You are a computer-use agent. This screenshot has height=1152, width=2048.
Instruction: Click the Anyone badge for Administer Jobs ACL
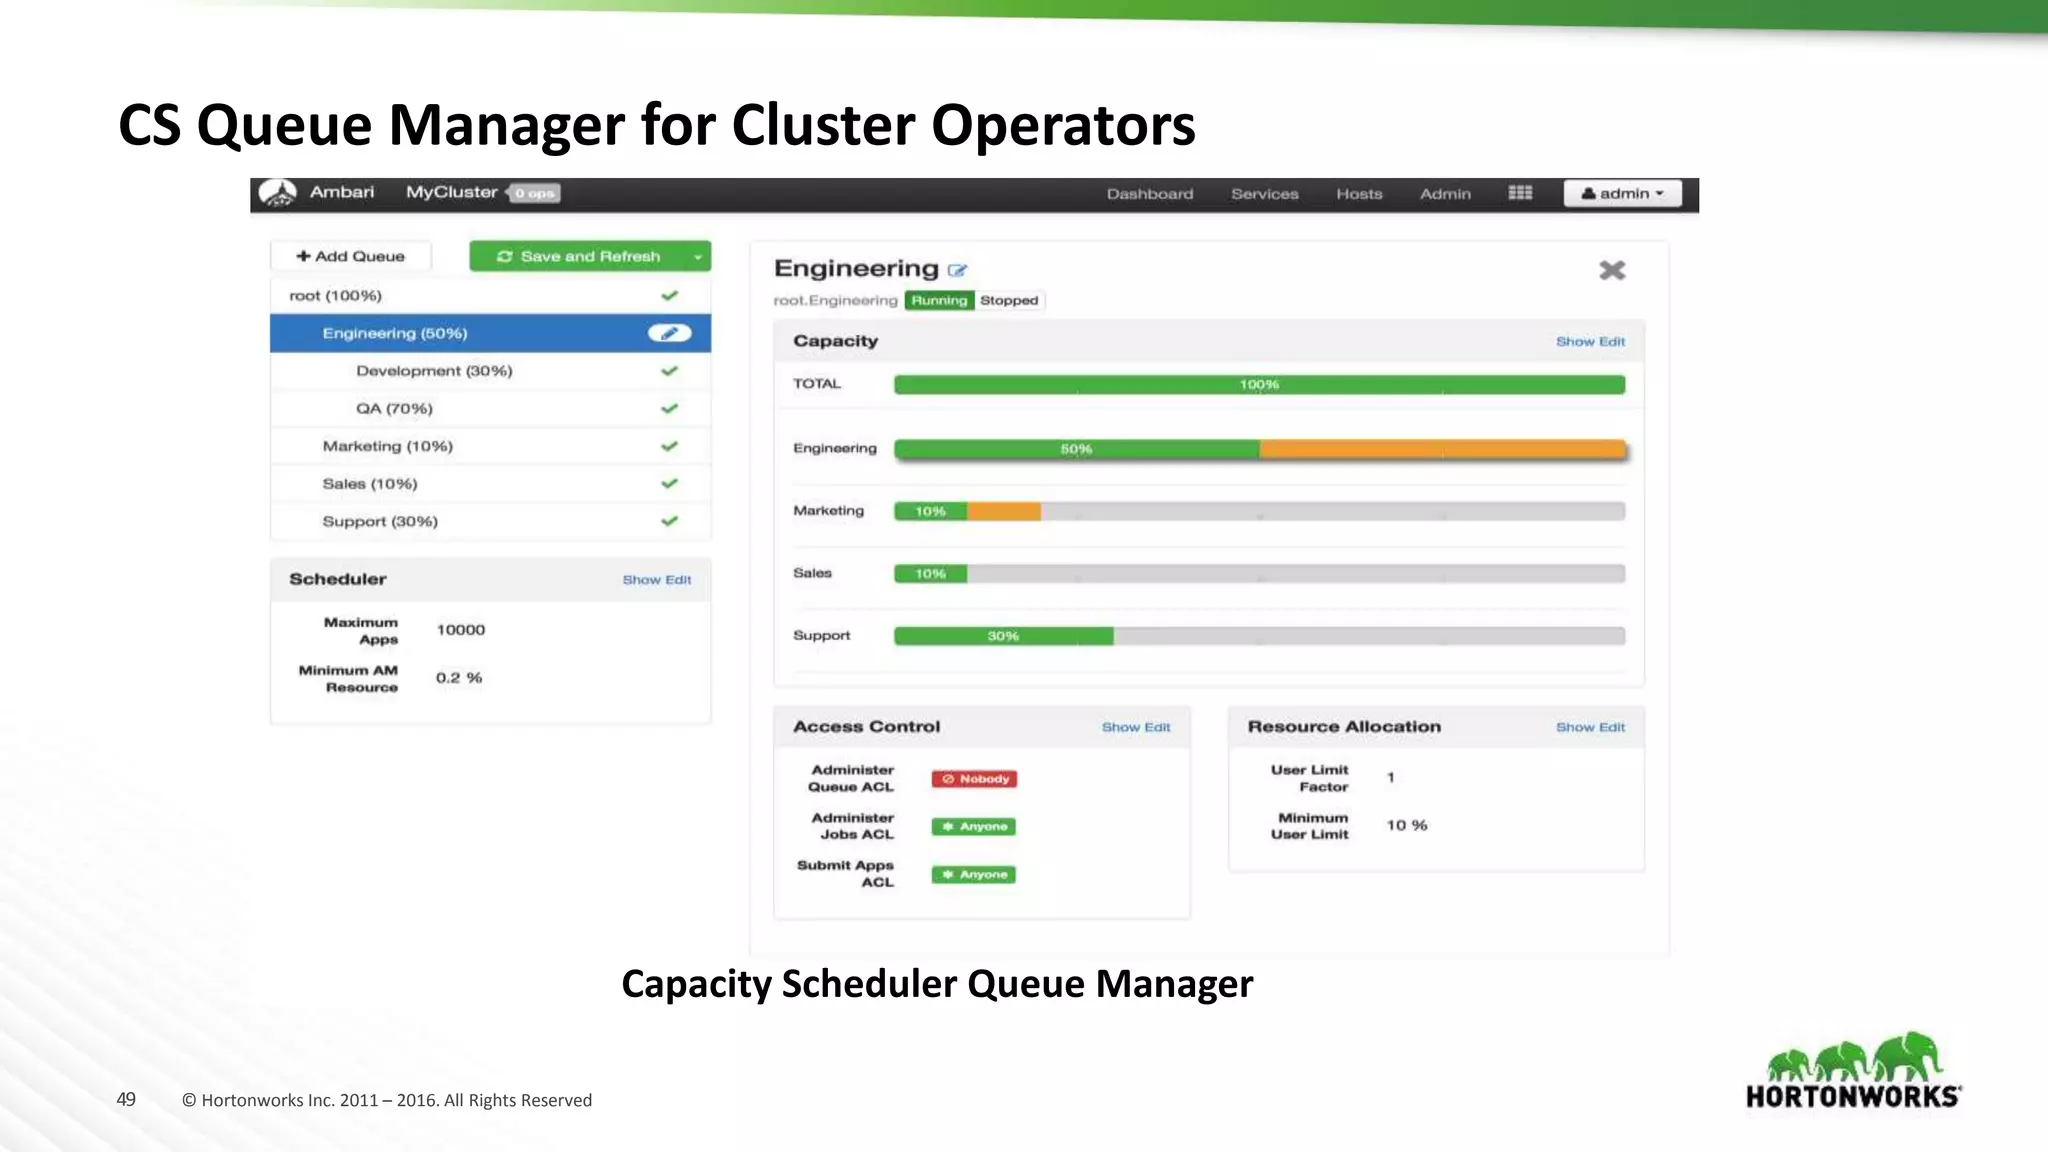(974, 827)
